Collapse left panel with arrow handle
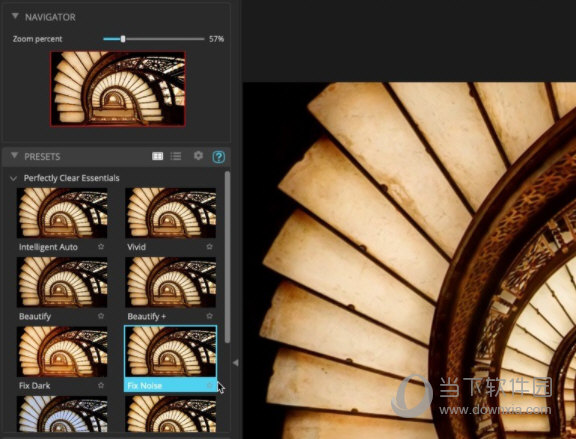The image size is (576, 439). 236,363
